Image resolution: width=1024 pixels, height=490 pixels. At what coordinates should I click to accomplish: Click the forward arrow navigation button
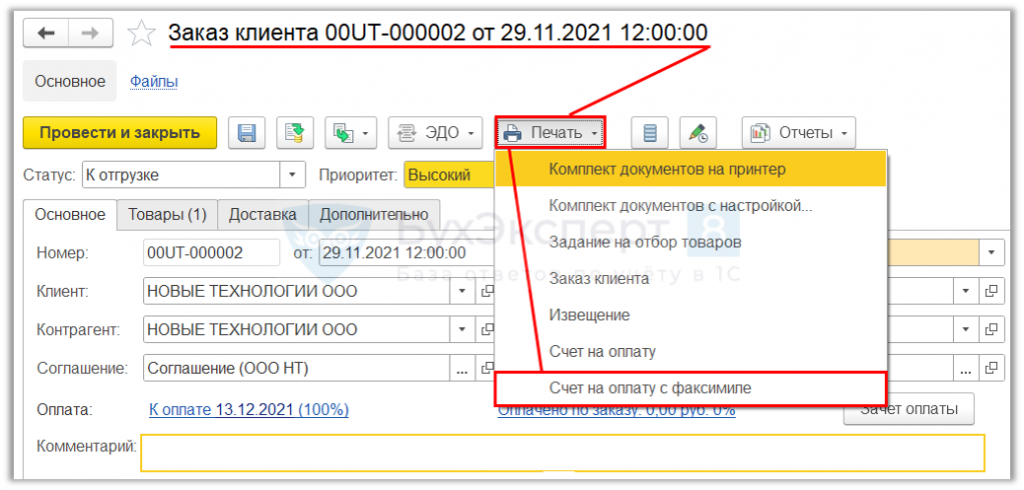[x=90, y=33]
